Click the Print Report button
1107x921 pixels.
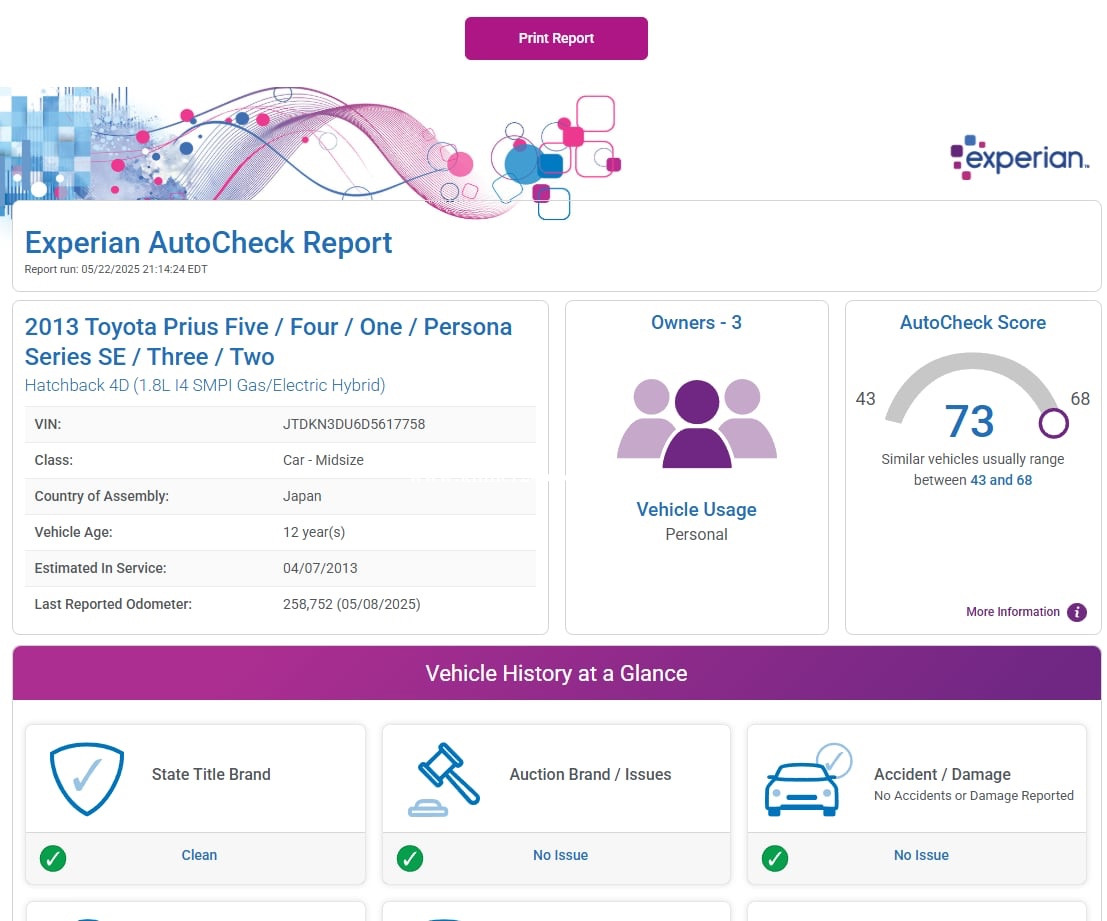tap(556, 38)
